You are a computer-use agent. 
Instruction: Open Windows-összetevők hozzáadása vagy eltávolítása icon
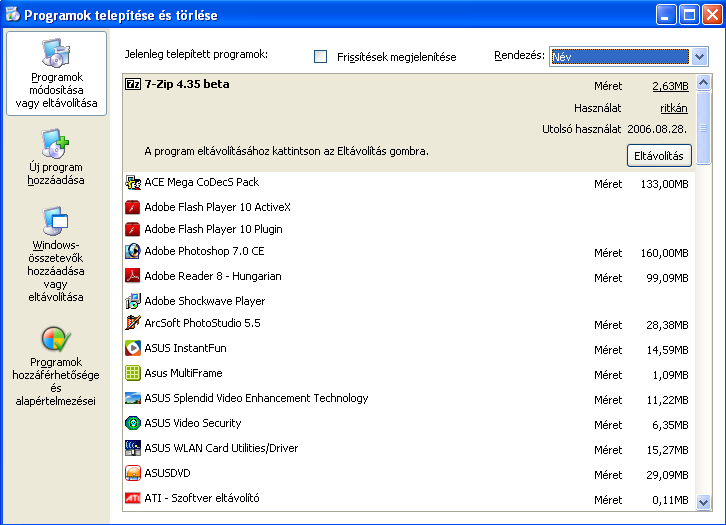tap(56, 220)
